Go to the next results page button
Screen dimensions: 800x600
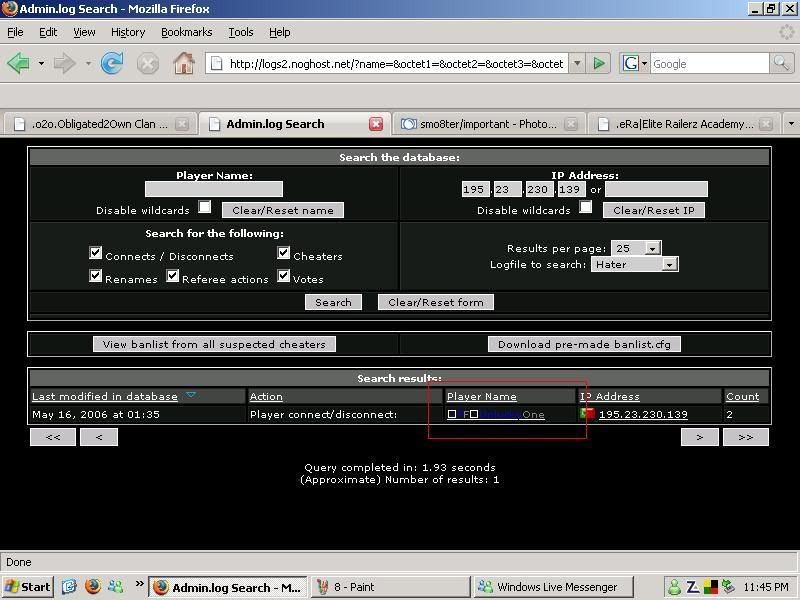[699, 437]
